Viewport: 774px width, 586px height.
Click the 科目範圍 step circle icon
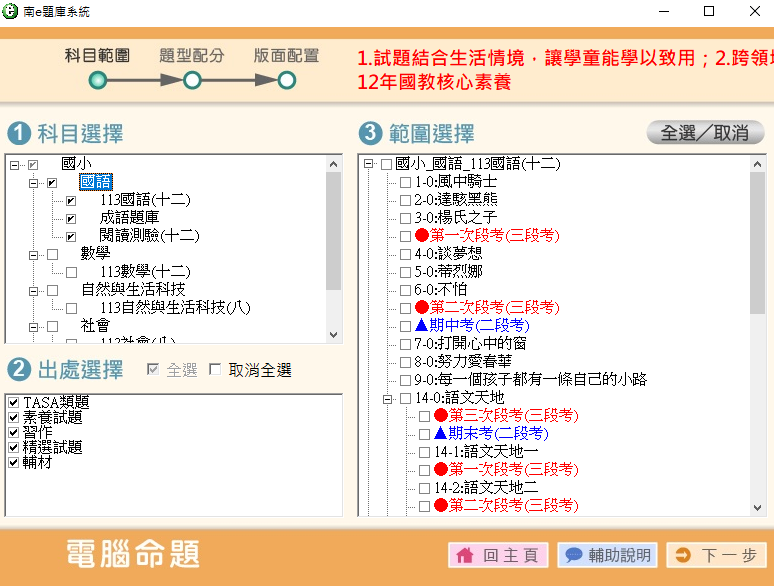coord(97,80)
